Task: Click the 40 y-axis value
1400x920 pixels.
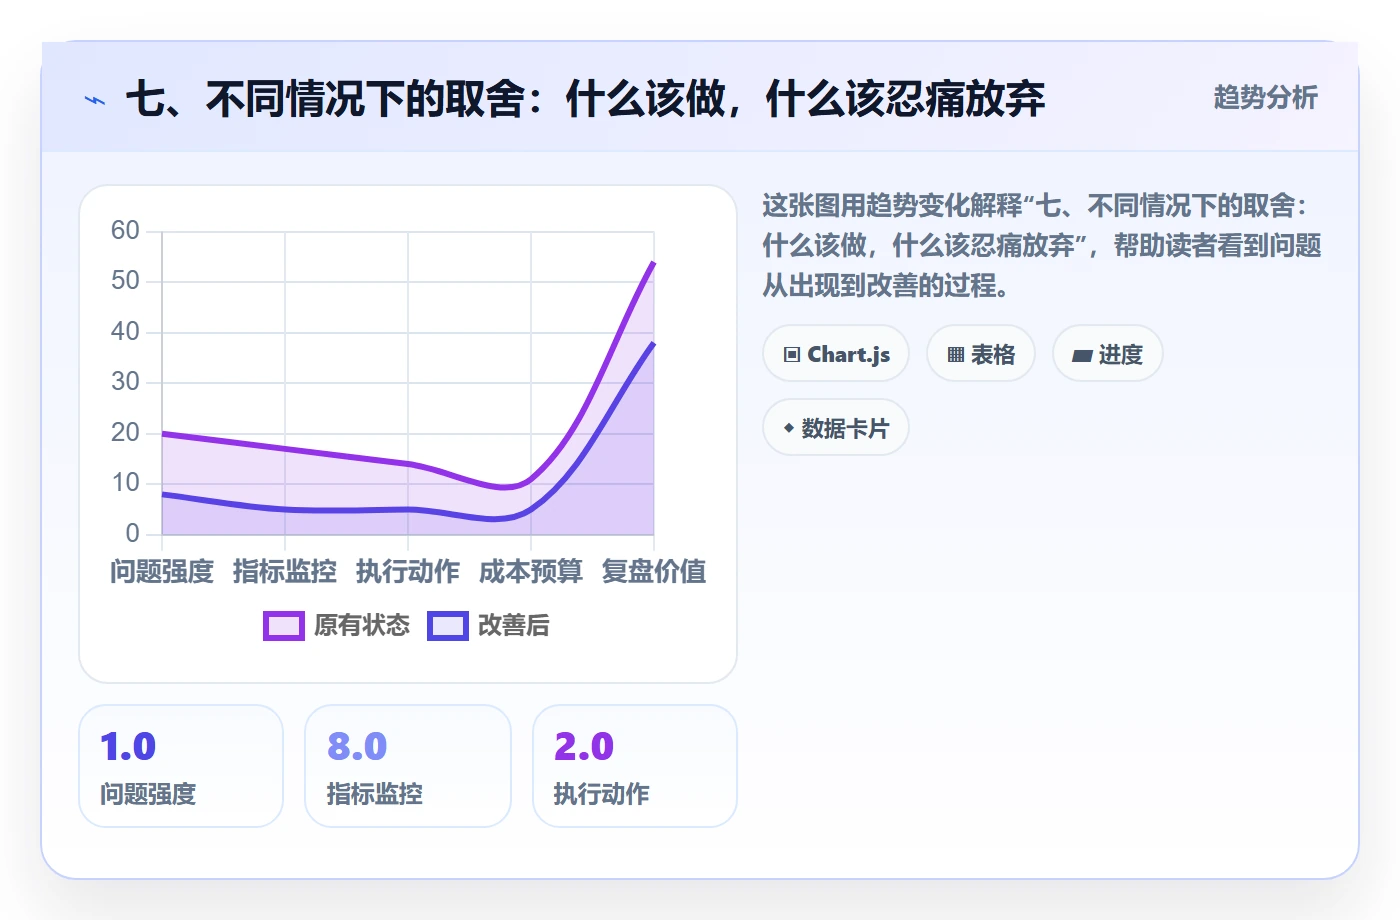Action: [125, 332]
